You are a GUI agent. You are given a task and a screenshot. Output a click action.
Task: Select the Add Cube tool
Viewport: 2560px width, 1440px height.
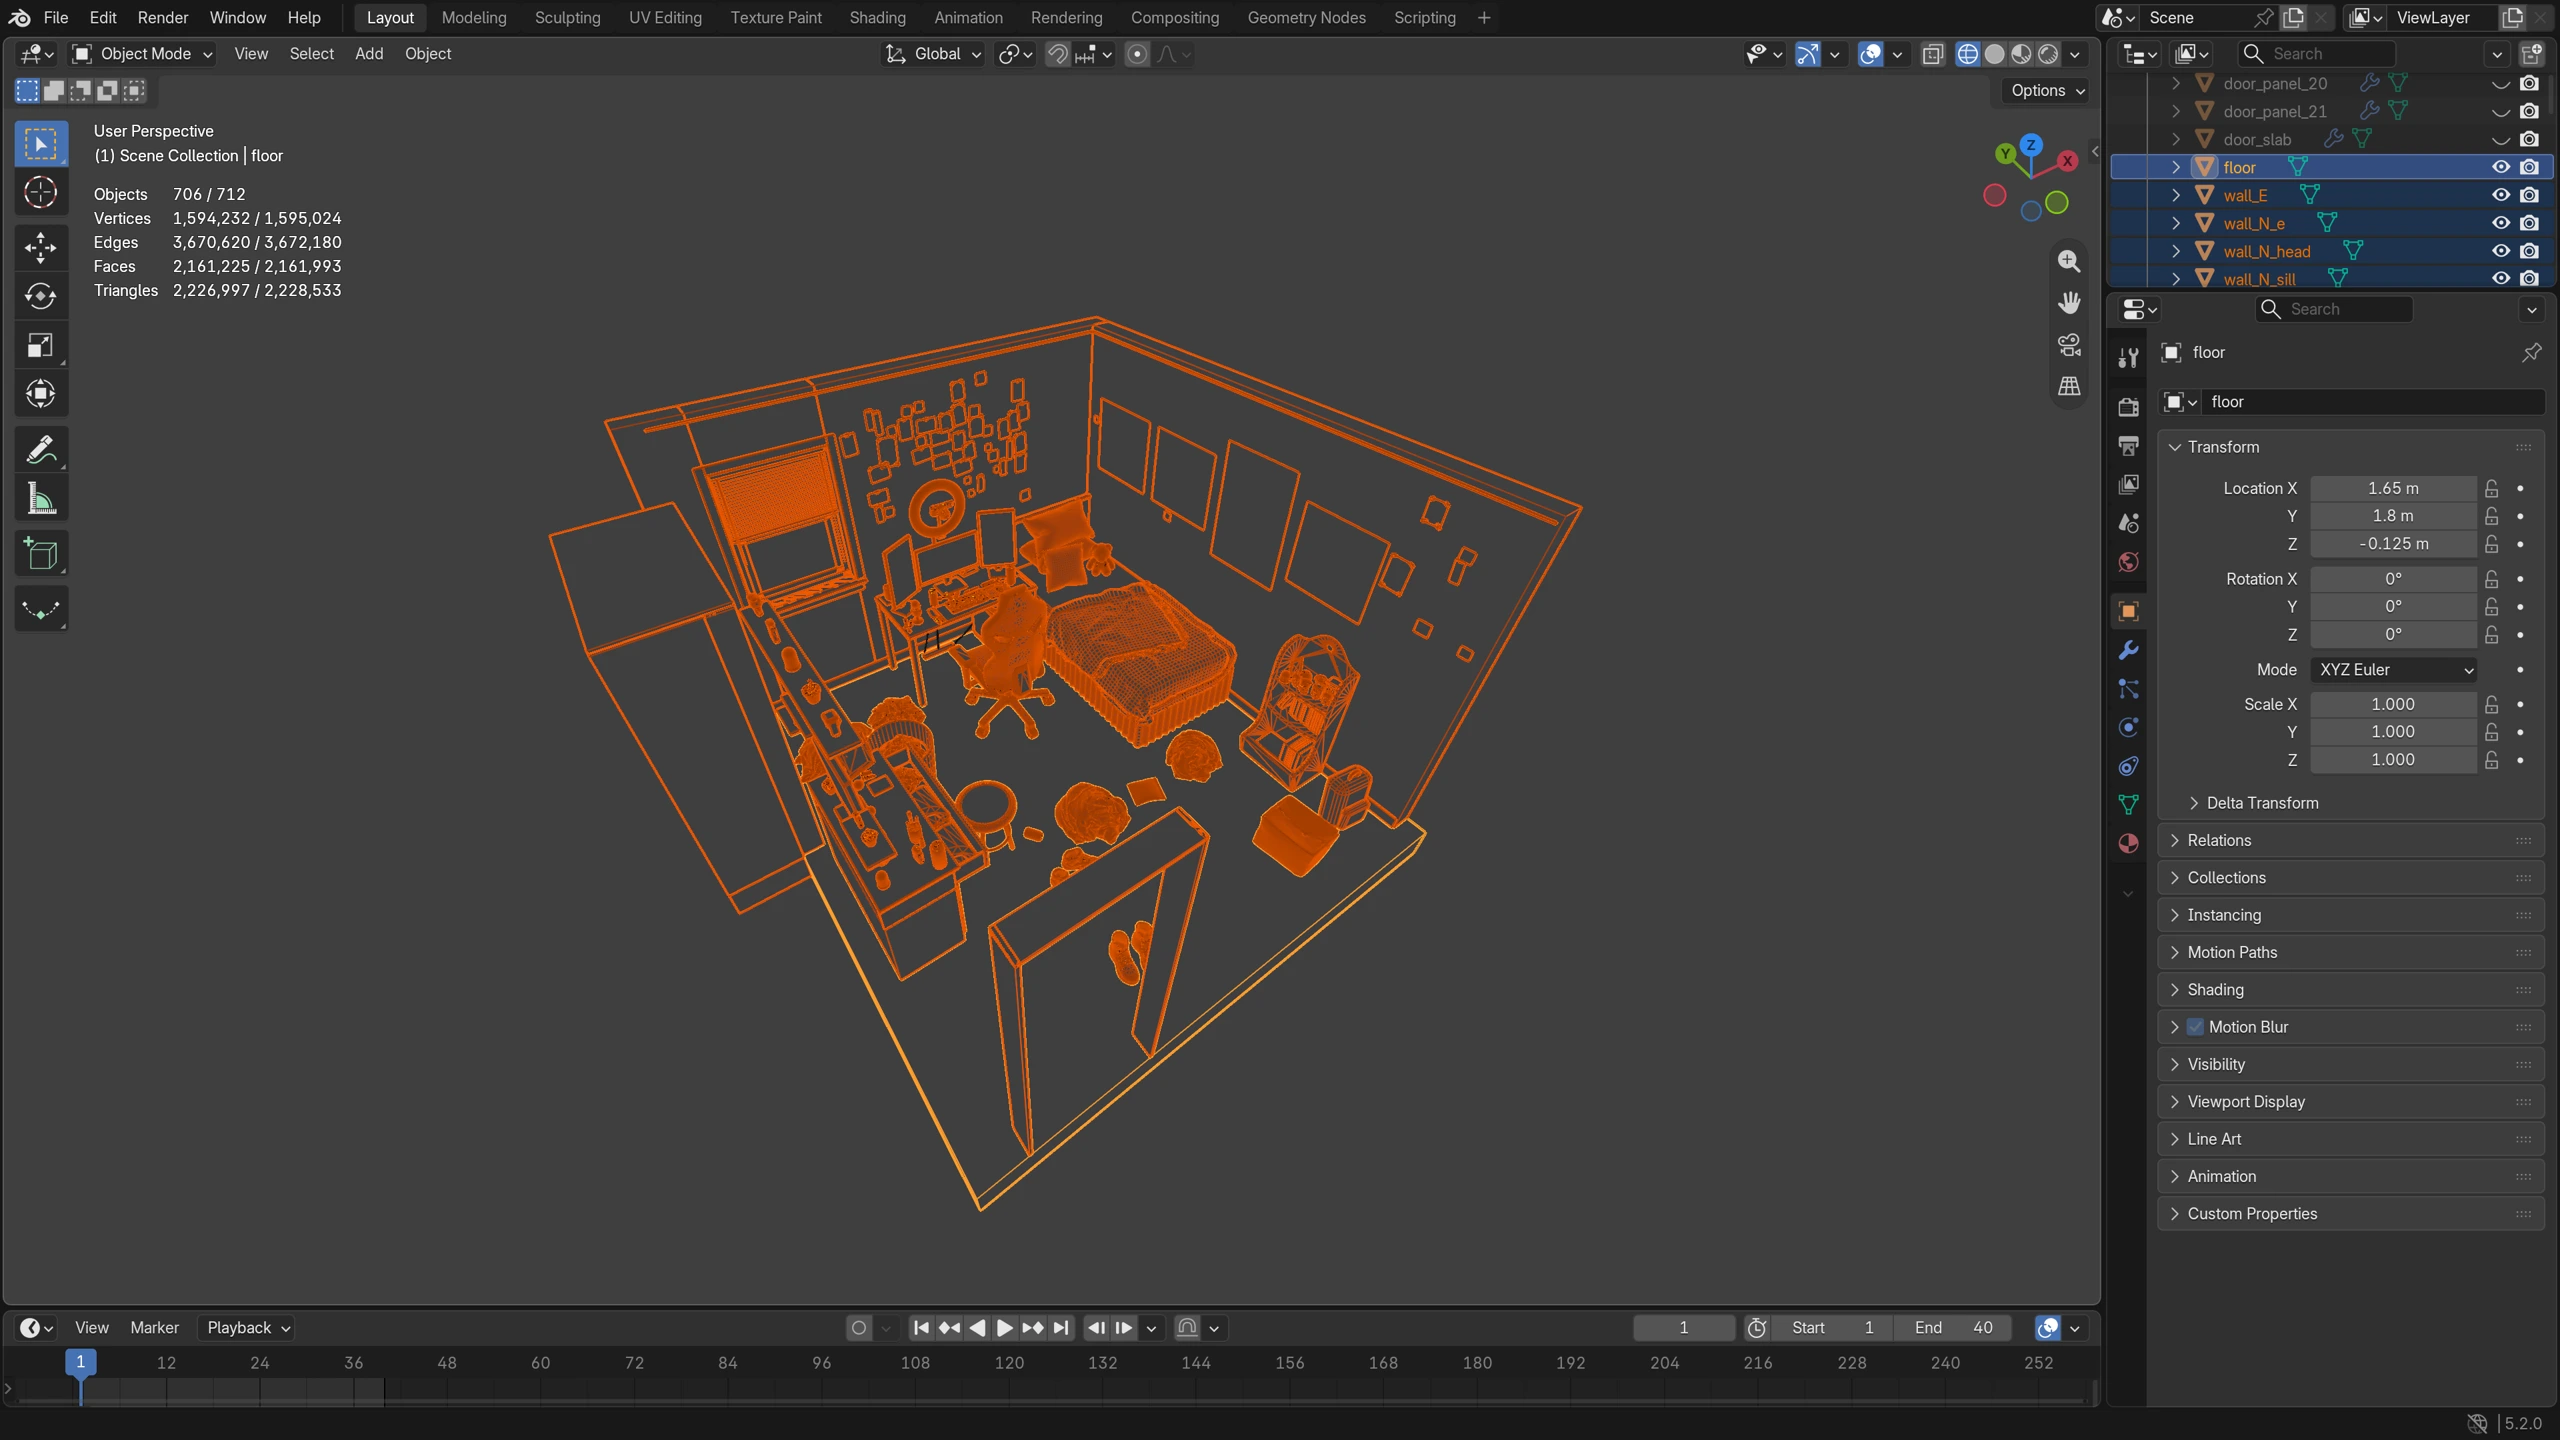[x=41, y=554]
